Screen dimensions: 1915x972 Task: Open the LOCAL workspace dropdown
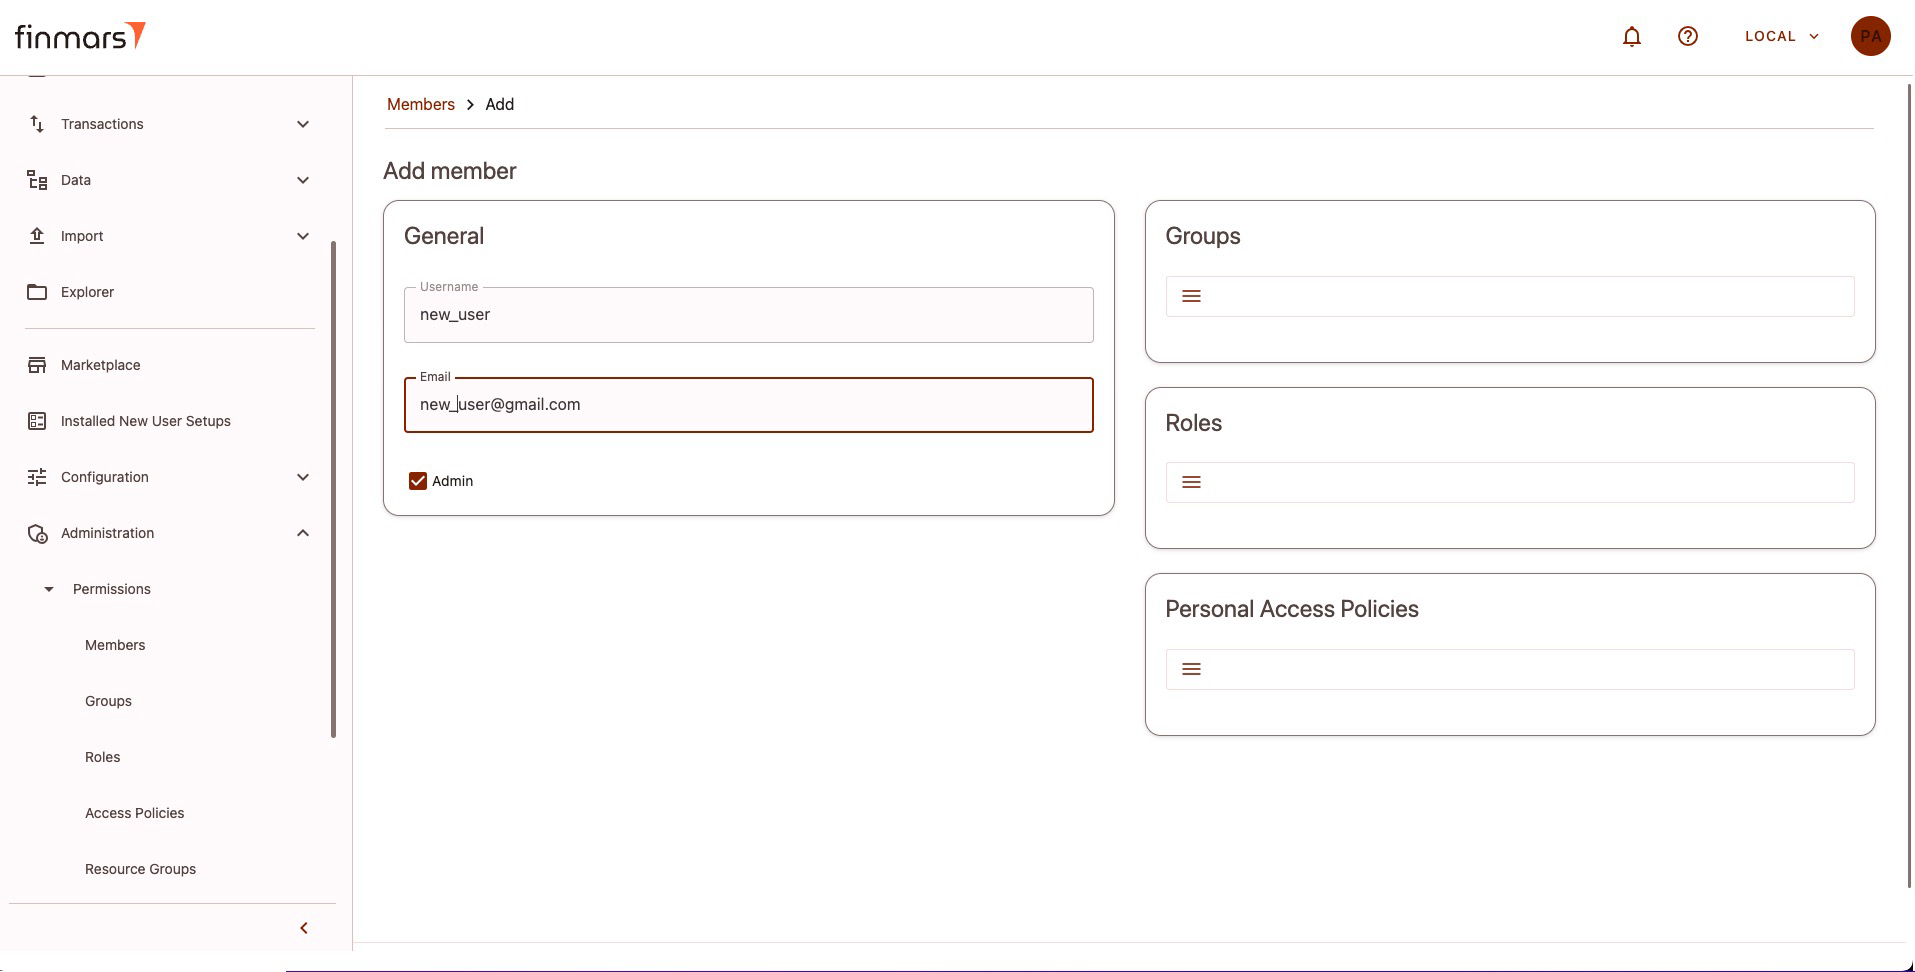coord(1781,37)
